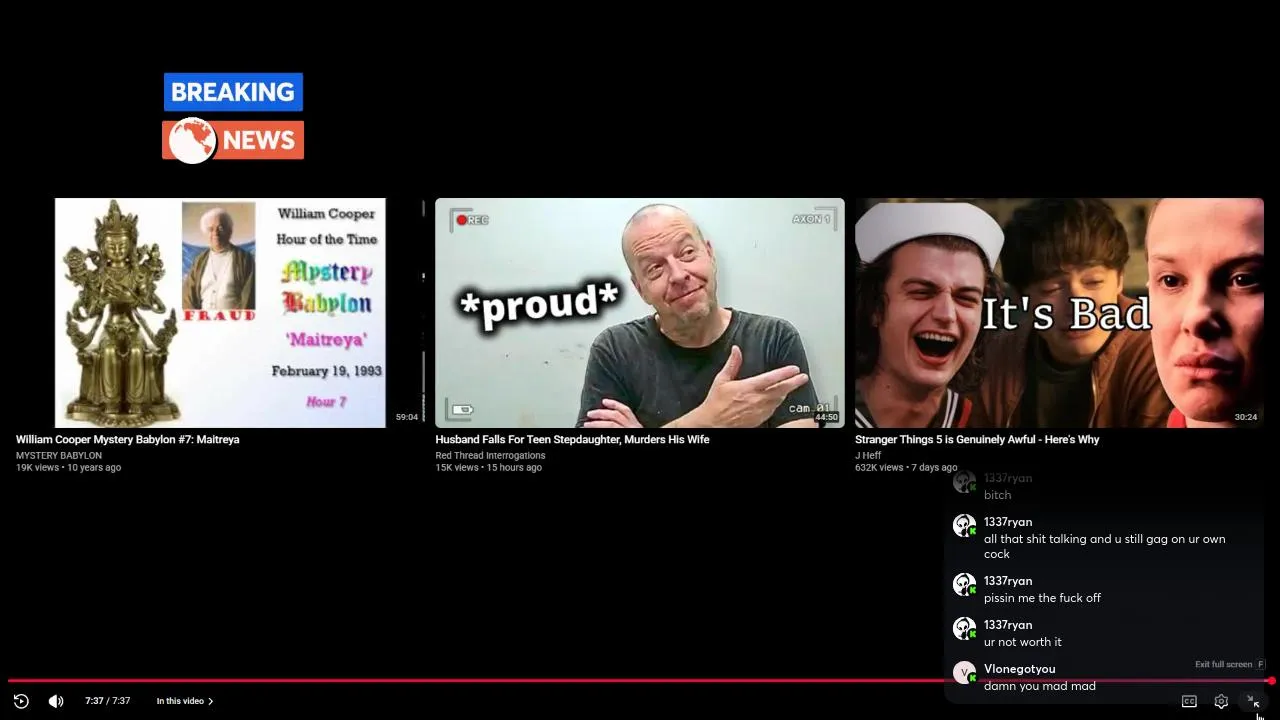Click '632K views • 7 days ago' text
The height and width of the screenshot is (720, 1280).
point(906,467)
